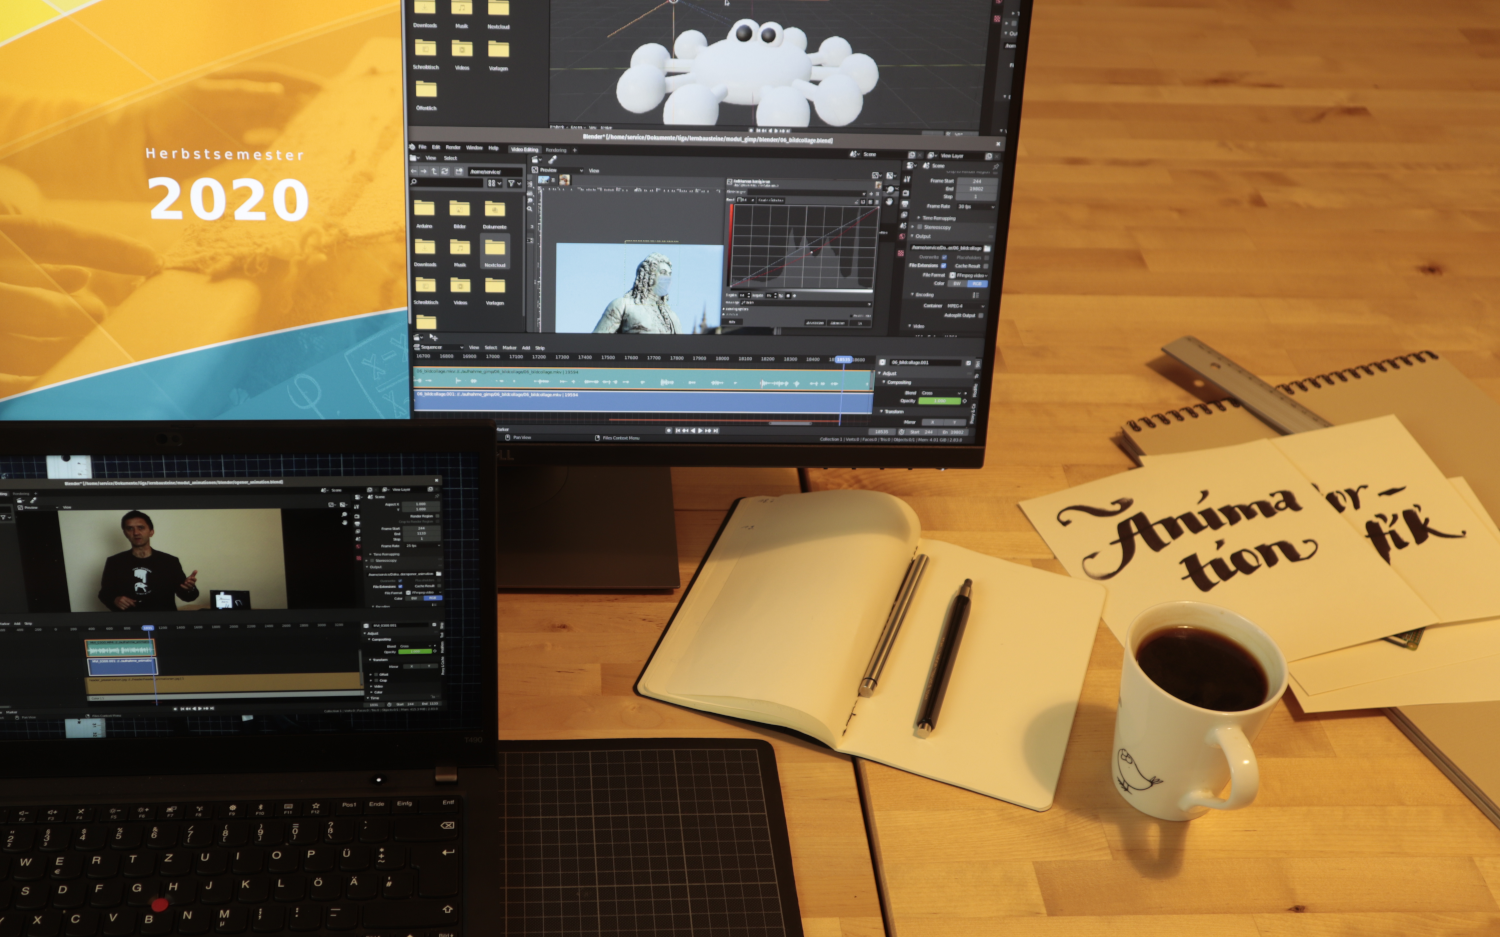
Task: Open the Render menu on the monitor's Blender
Action: tap(453, 147)
